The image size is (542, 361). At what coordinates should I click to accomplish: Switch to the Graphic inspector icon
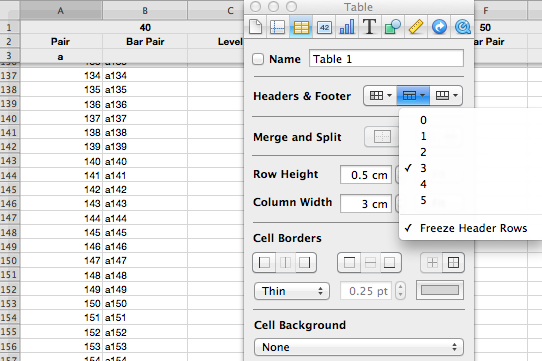point(392,27)
